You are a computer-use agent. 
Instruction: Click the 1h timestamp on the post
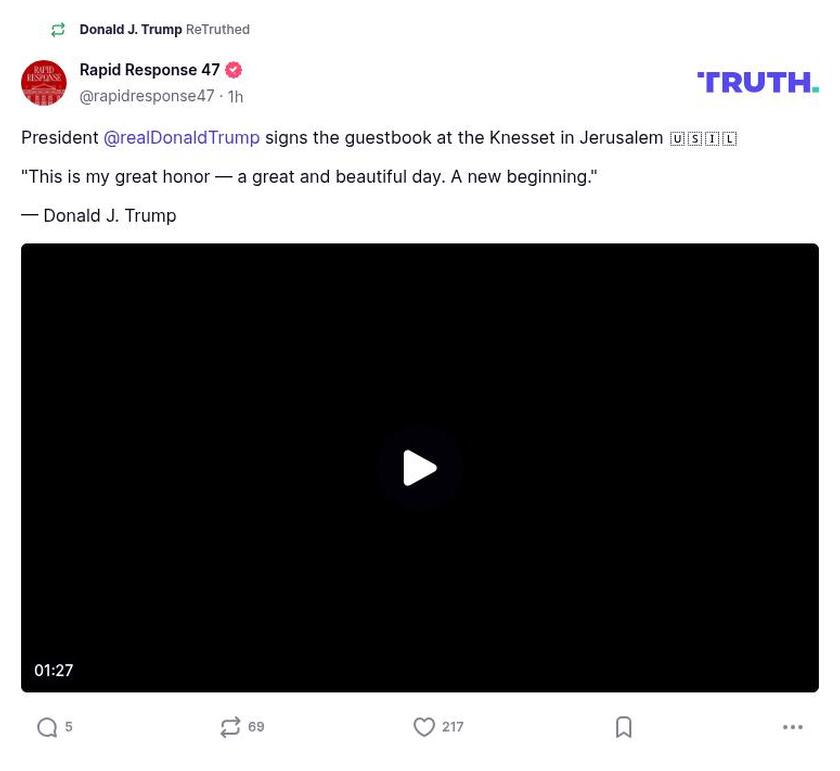click(235, 96)
